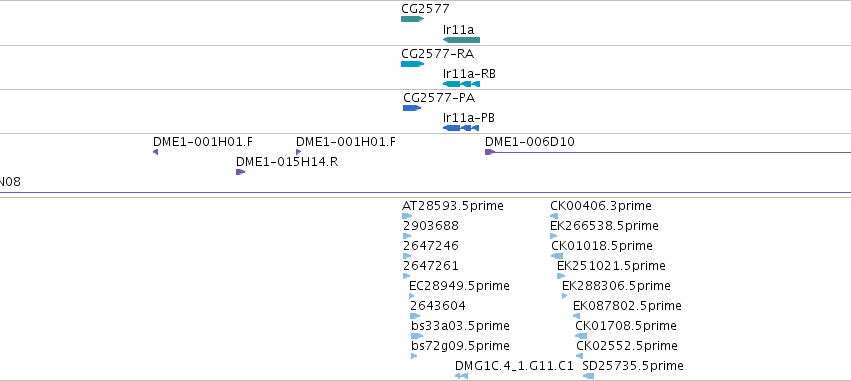The width and height of the screenshot is (851, 381).
Task: Click the EK087802.5prime label
Action: 627,306
